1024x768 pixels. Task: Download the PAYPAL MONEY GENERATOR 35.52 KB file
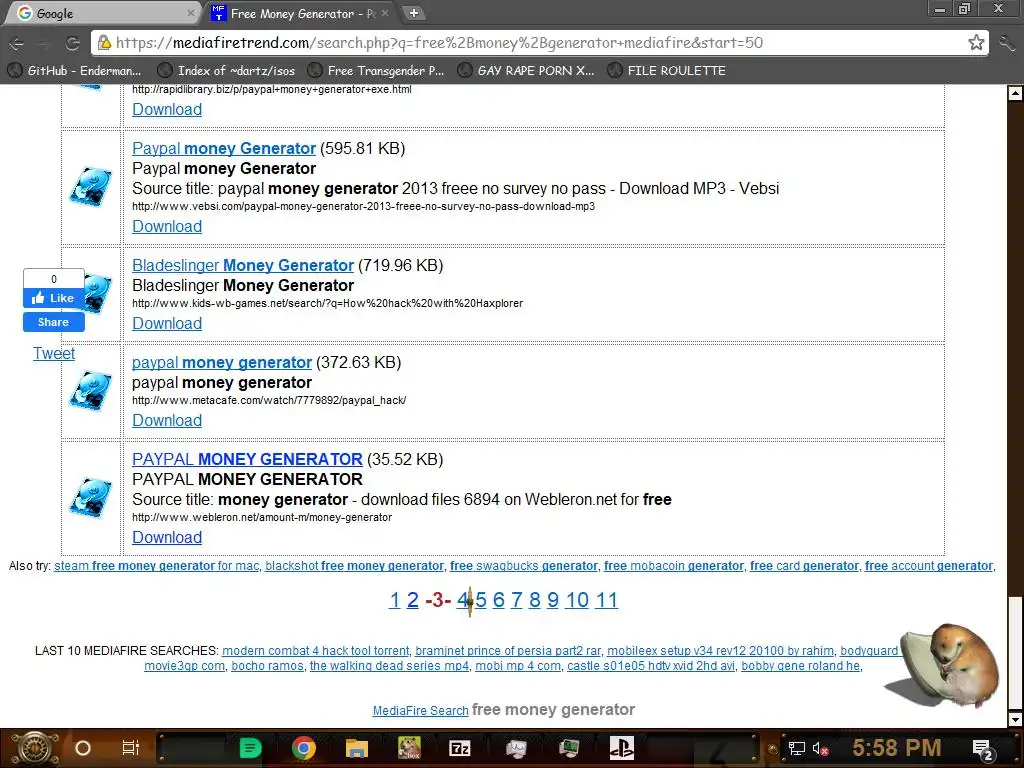pos(167,537)
